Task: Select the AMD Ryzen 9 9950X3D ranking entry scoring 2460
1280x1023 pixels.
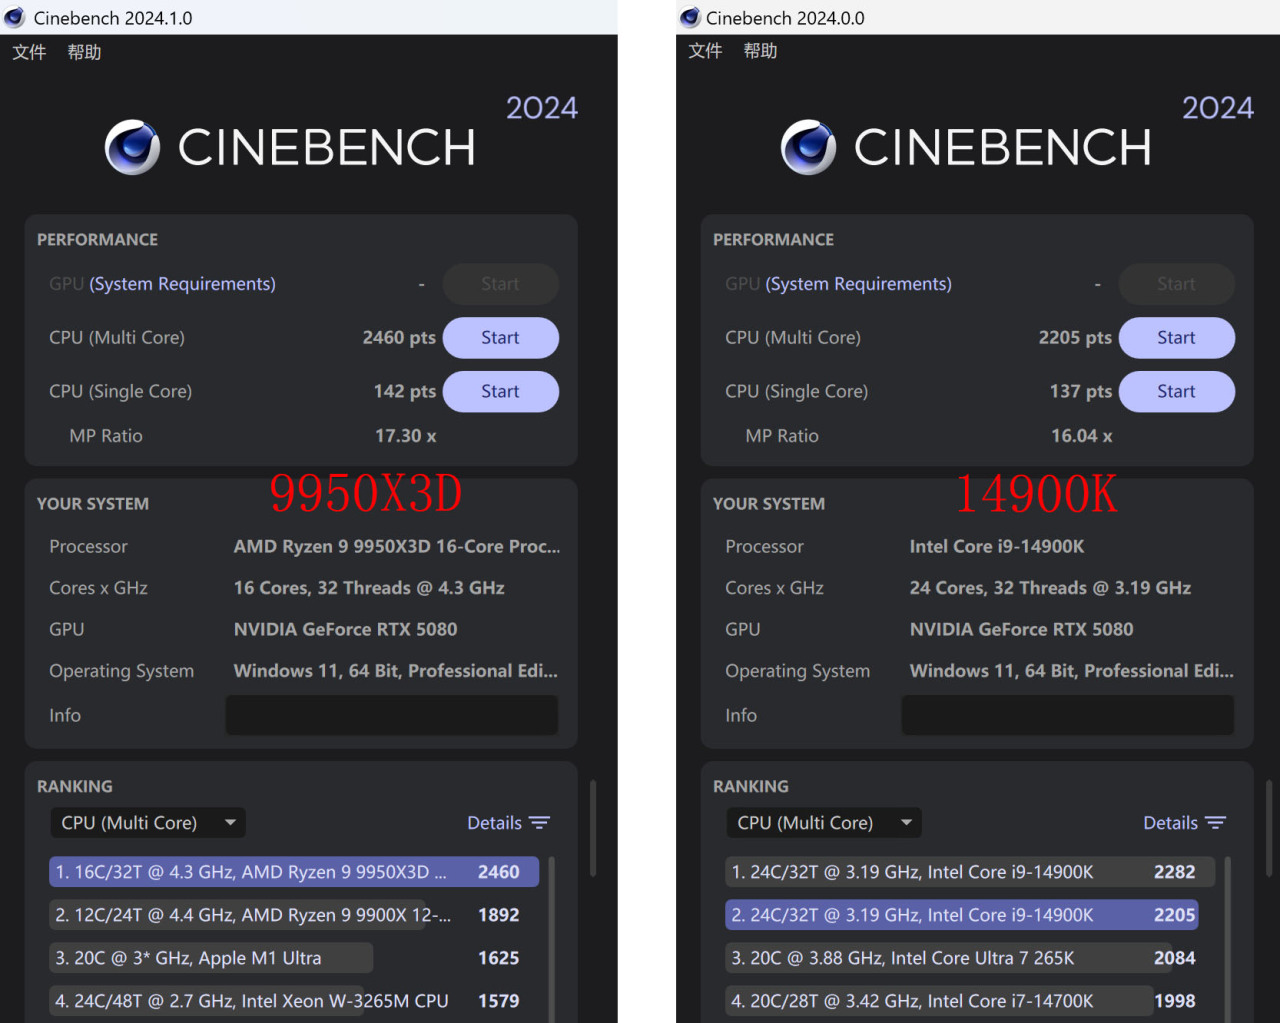Action: pos(294,872)
